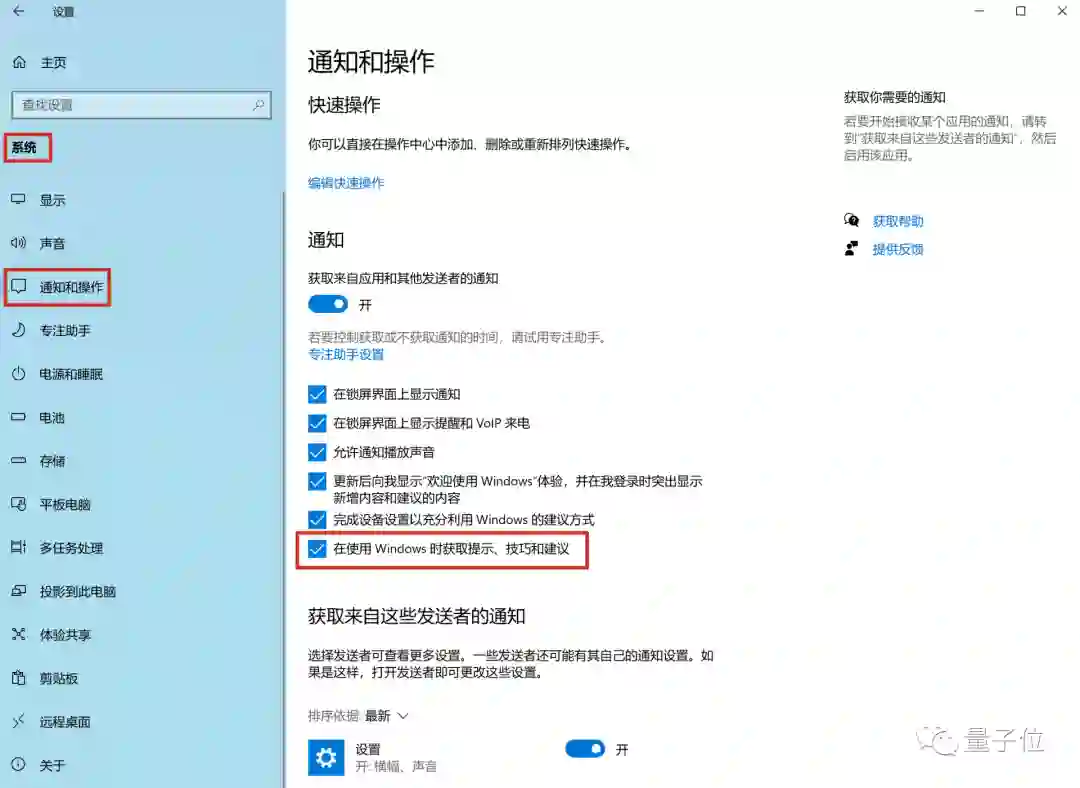Click the back arrow icon in Settings
The image size is (1080, 788).
coord(19,11)
